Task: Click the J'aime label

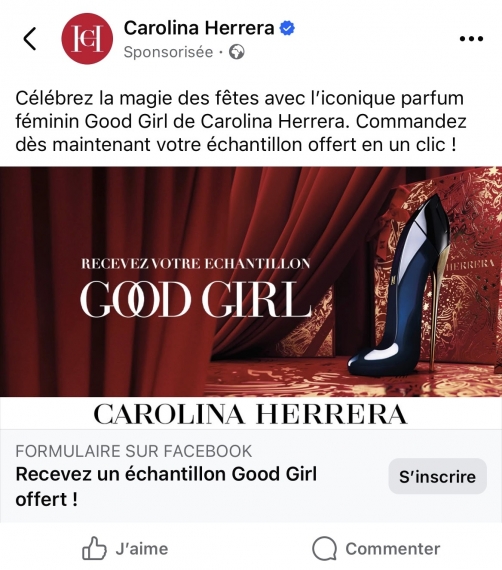Action: (142, 549)
